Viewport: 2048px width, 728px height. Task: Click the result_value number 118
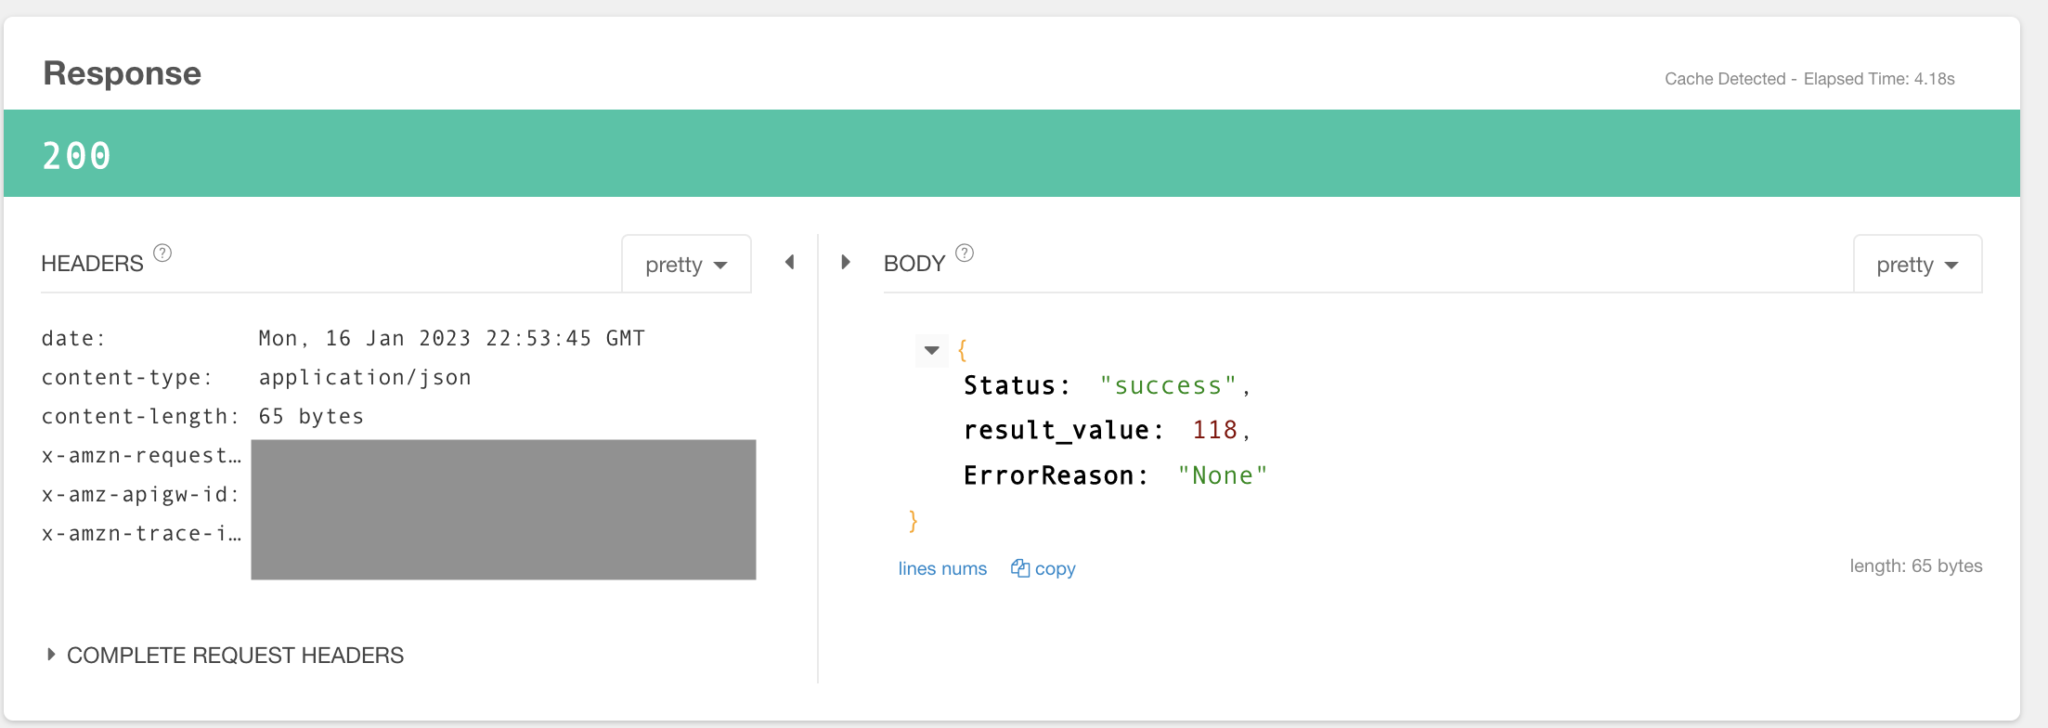tap(1215, 430)
